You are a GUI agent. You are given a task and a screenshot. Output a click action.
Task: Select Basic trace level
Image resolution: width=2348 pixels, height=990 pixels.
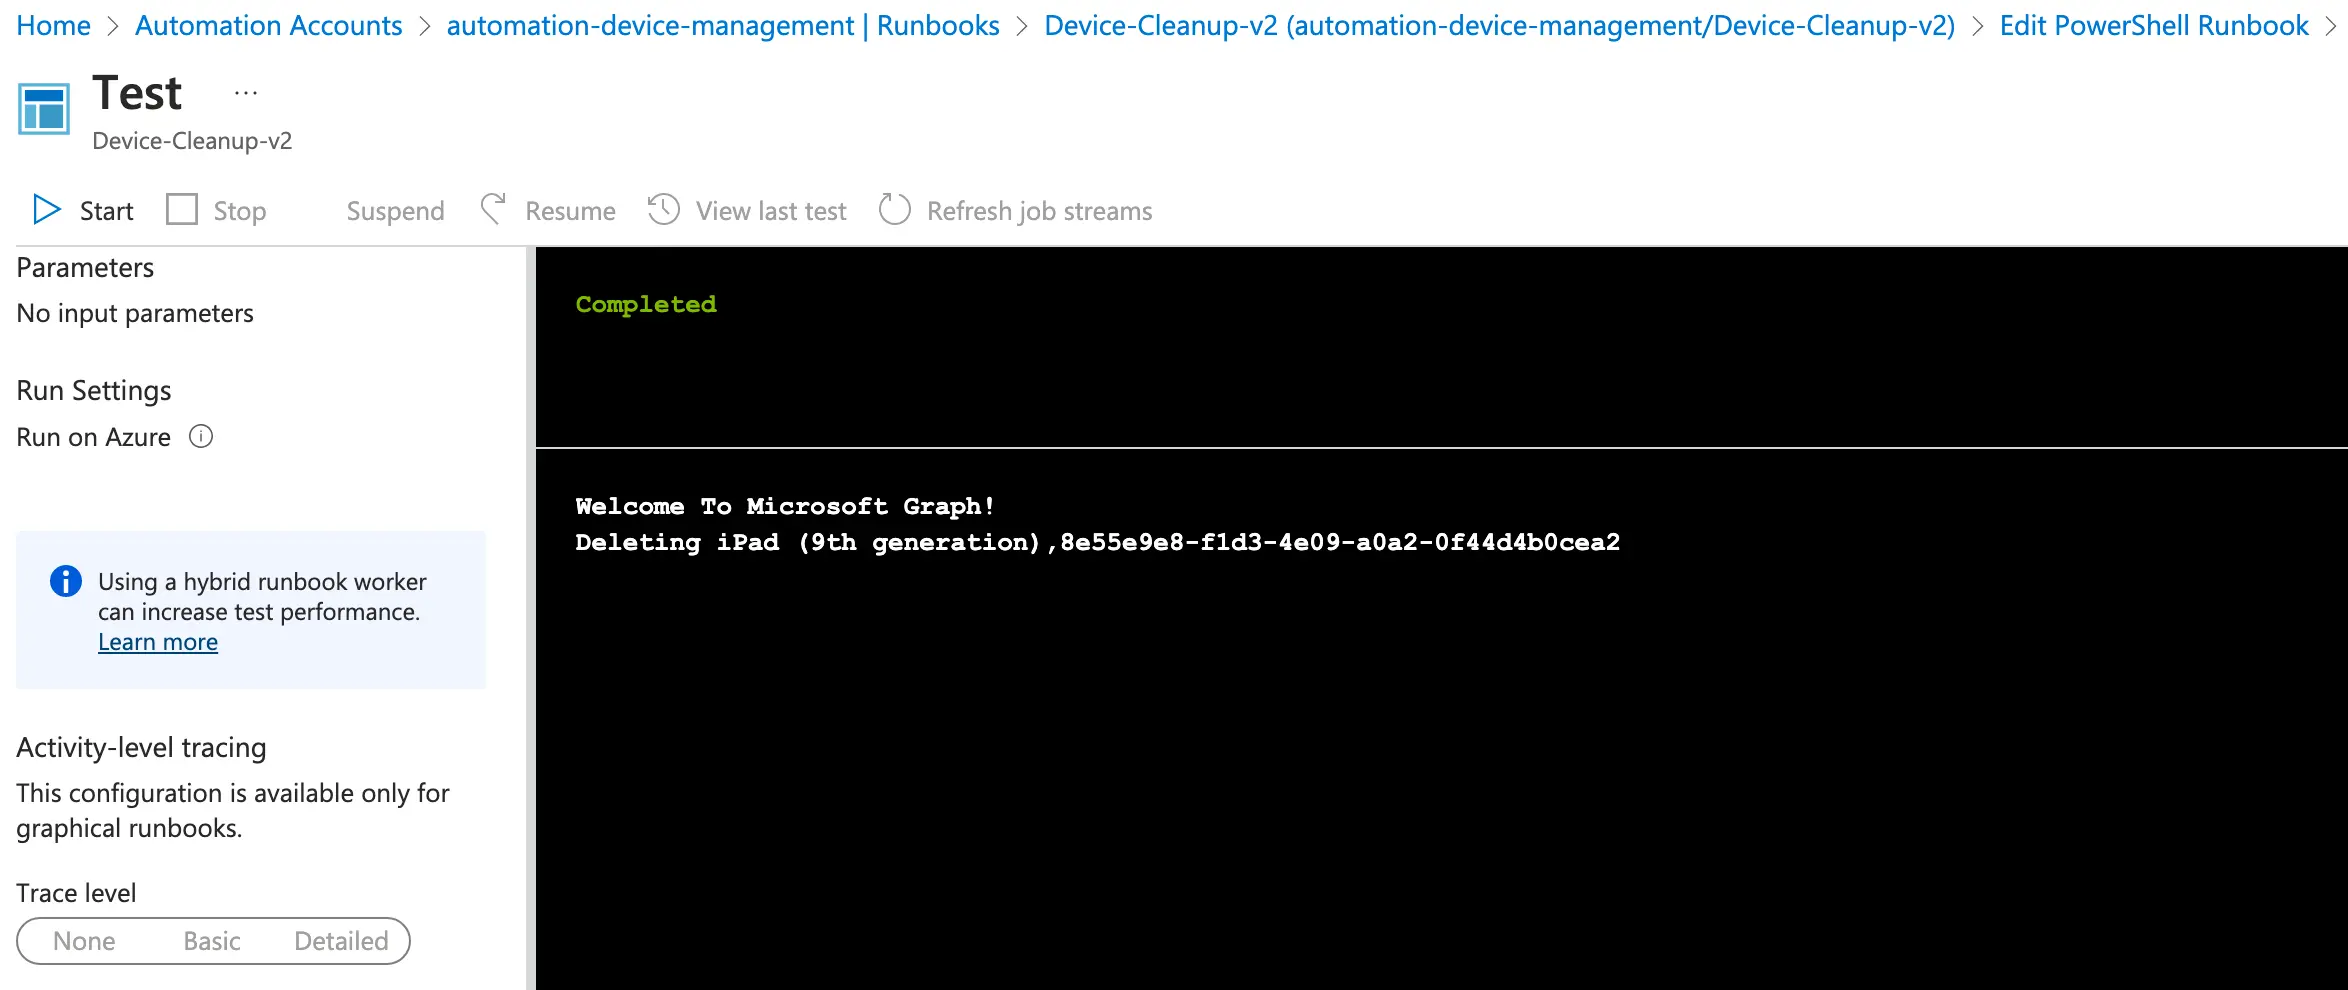click(212, 941)
